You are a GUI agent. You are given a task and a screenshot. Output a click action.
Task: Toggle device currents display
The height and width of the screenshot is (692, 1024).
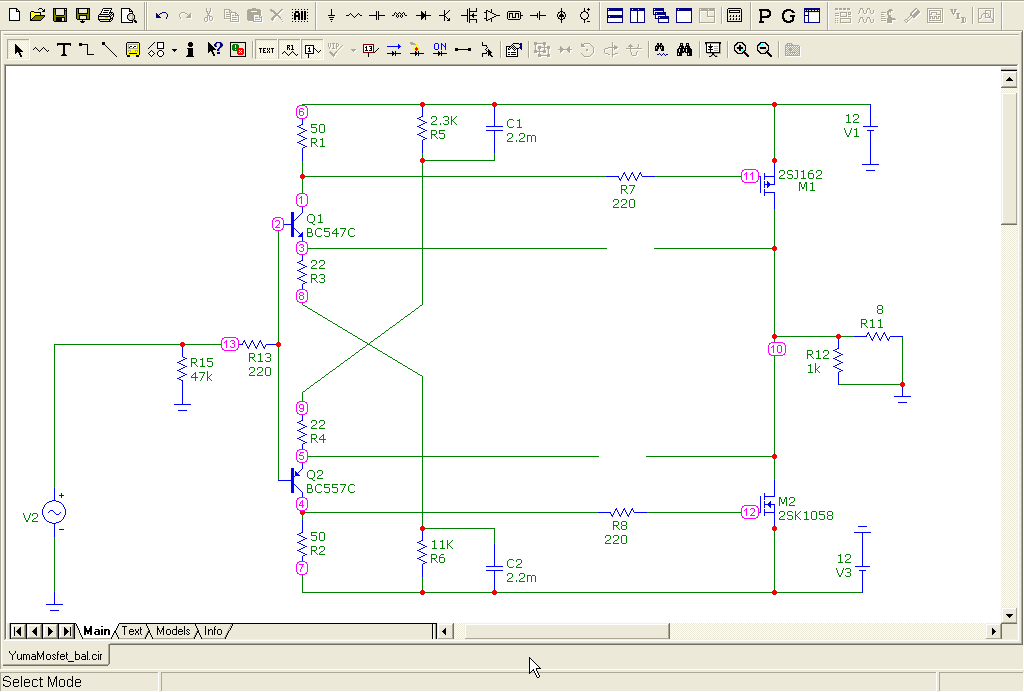[x=394, y=50]
